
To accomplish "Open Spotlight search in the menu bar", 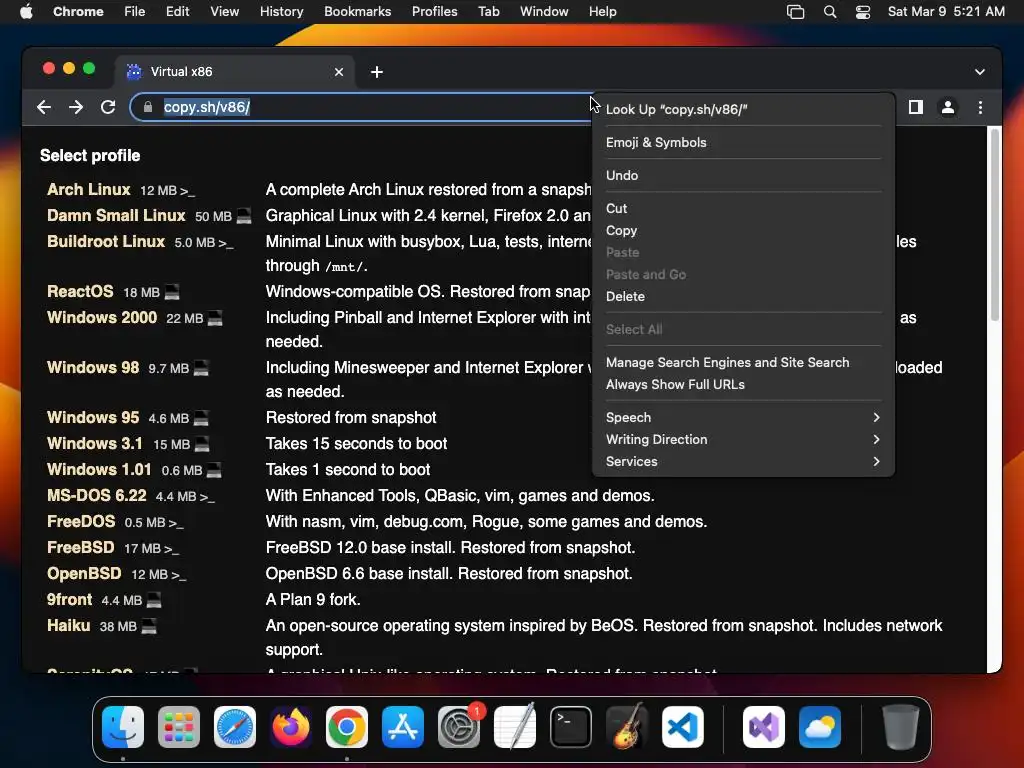I will tap(829, 12).
